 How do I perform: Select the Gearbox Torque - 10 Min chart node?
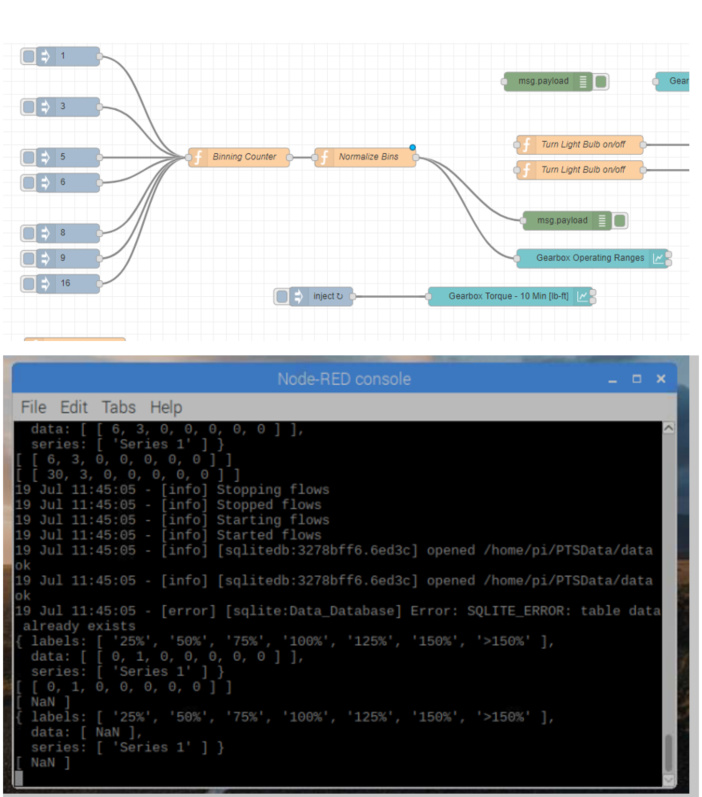510,296
